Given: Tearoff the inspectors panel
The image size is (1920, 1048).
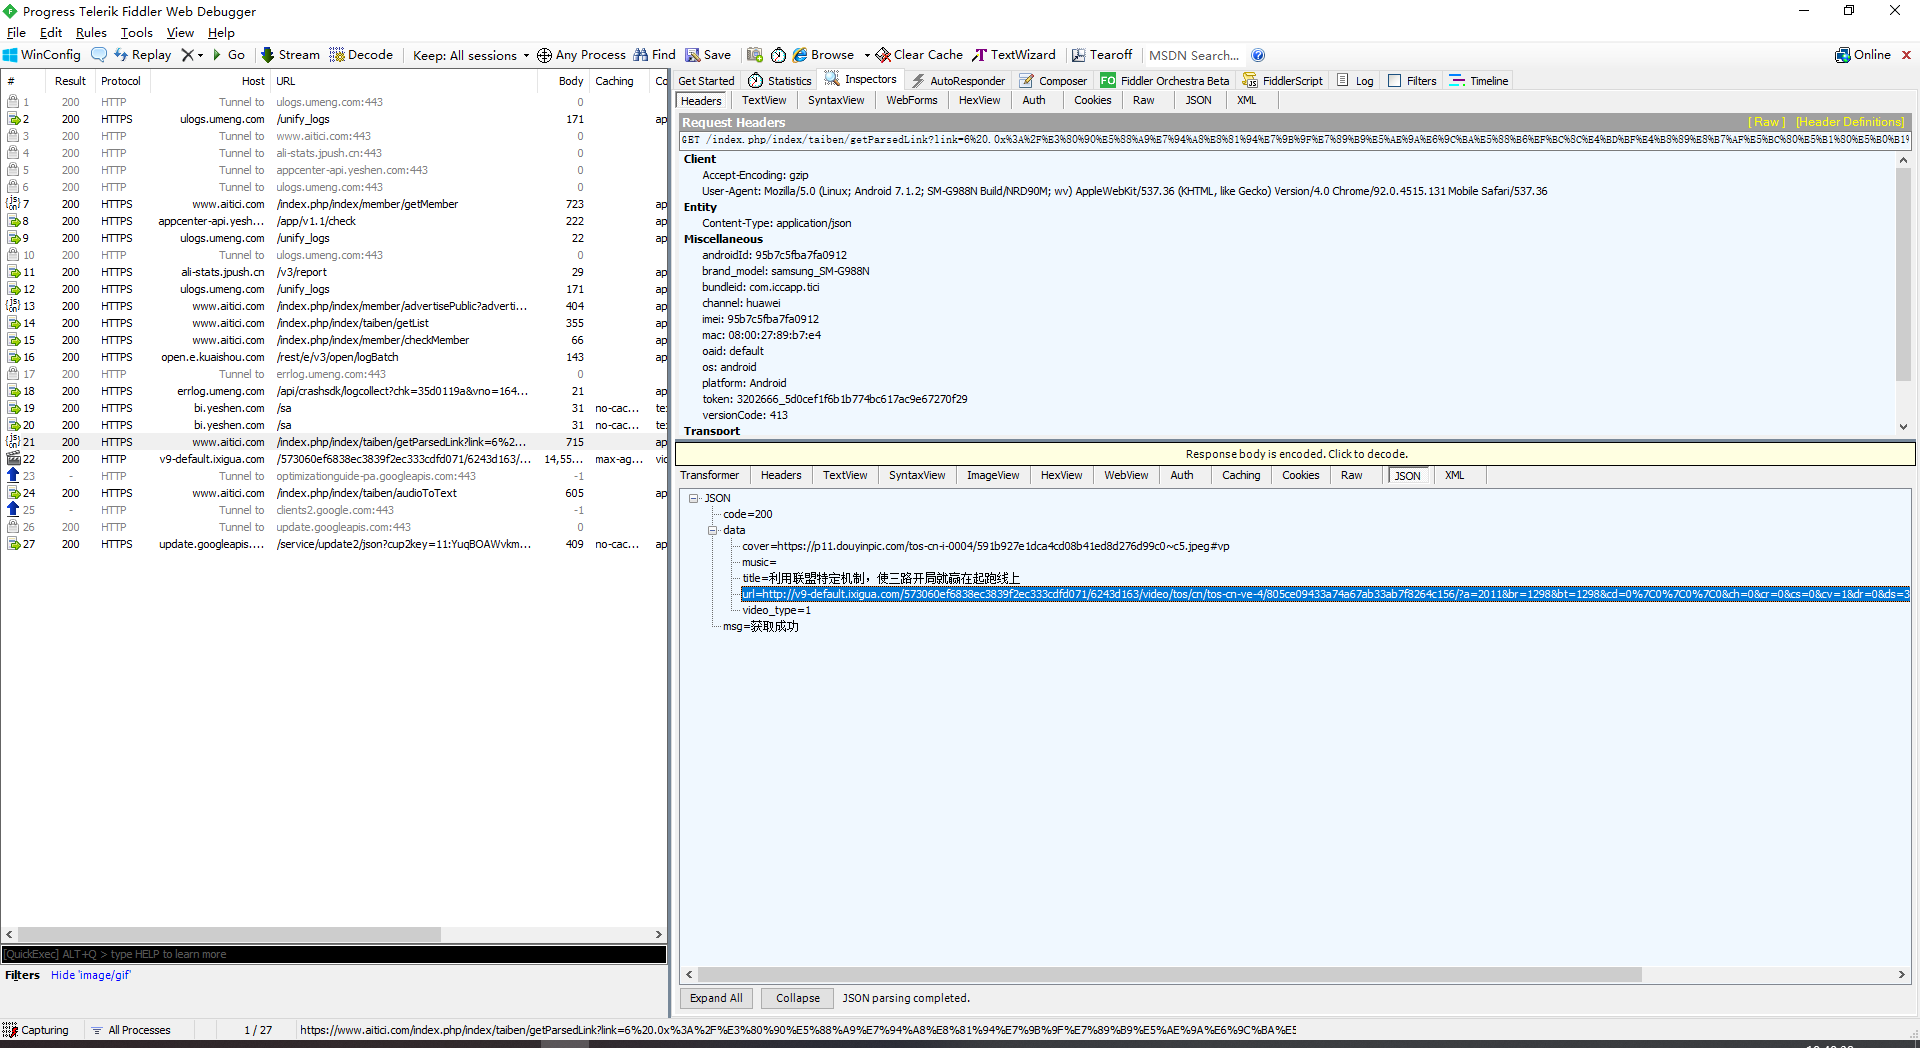Looking at the screenshot, I should coord(1102,55).
